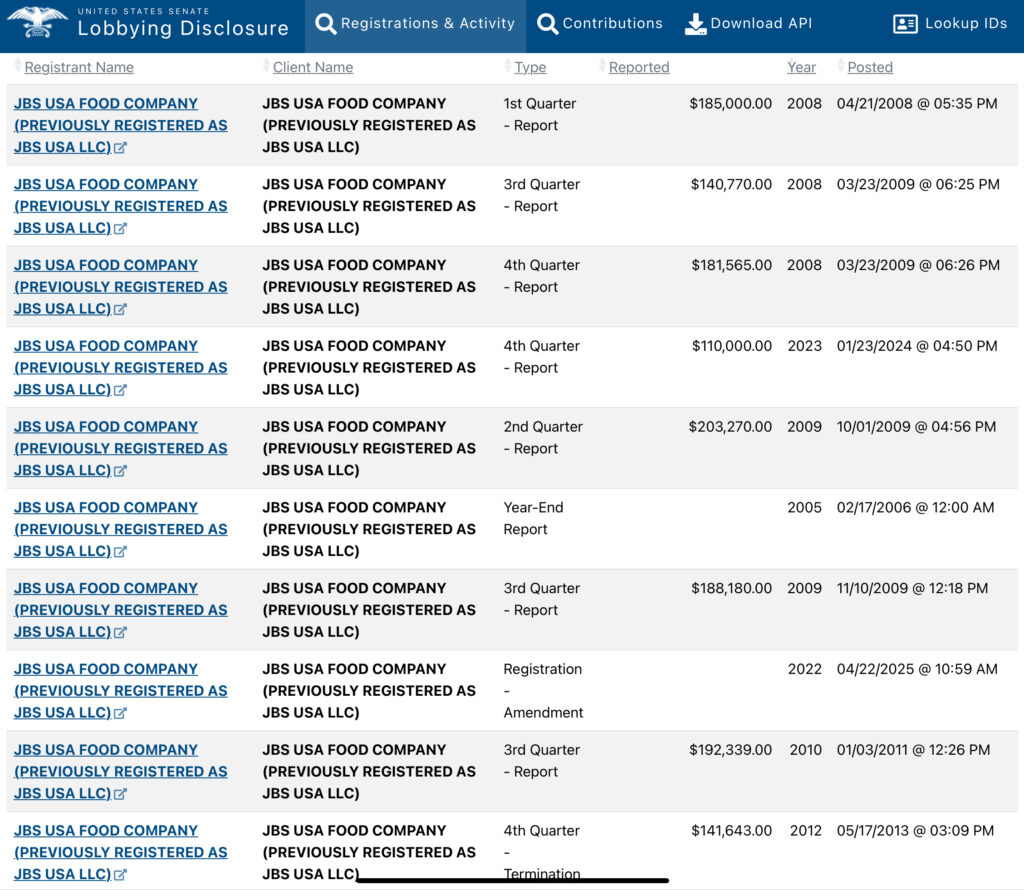Open JBS registrant link for $203,270.00 2009 filing

click(106, 427)
